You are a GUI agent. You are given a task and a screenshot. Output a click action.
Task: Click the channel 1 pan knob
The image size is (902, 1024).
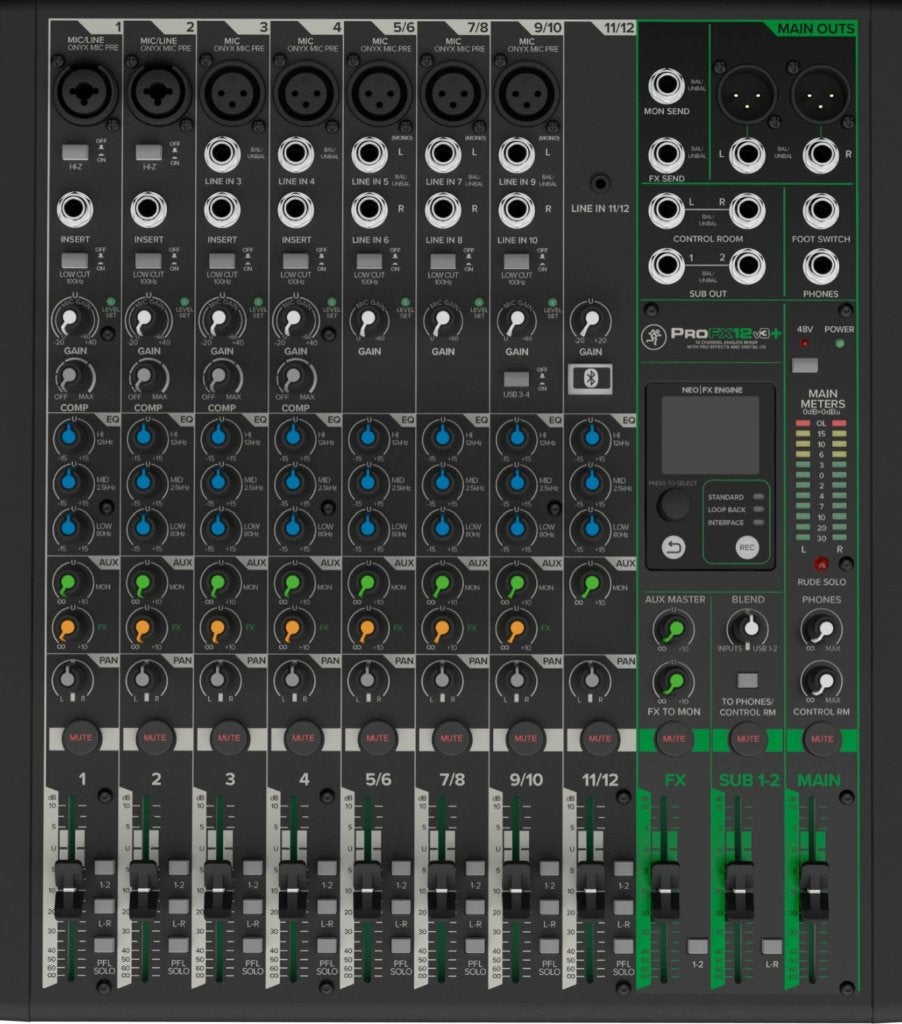(69, 679)
